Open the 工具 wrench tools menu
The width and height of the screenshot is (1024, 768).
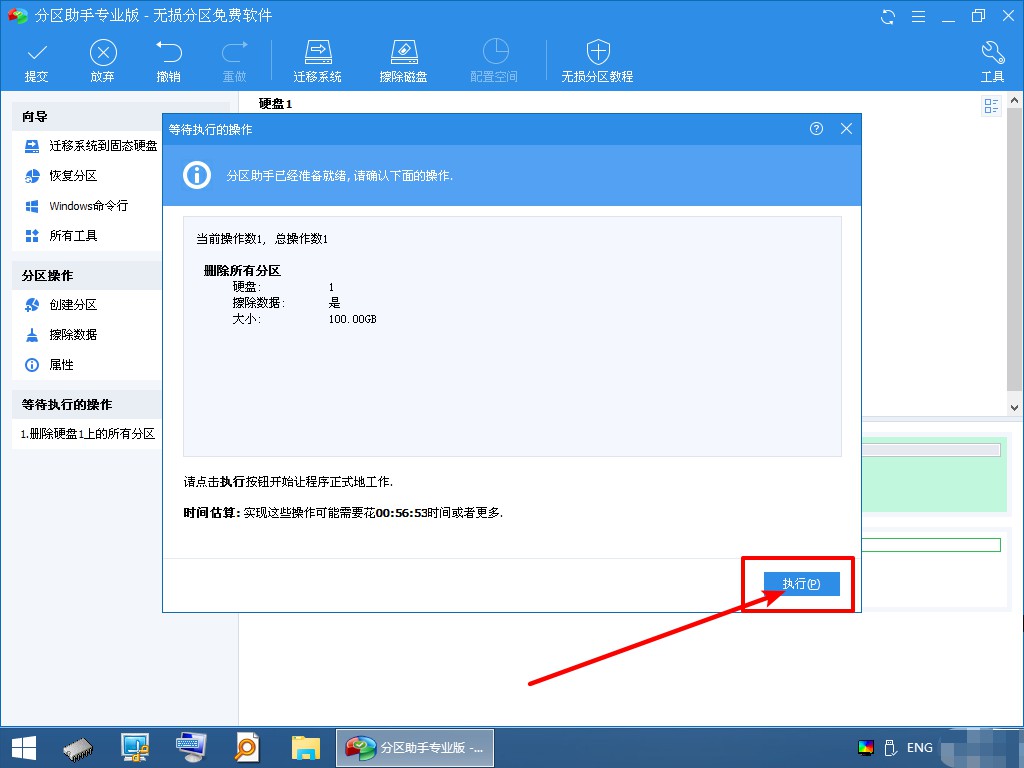tap(992, 61)
